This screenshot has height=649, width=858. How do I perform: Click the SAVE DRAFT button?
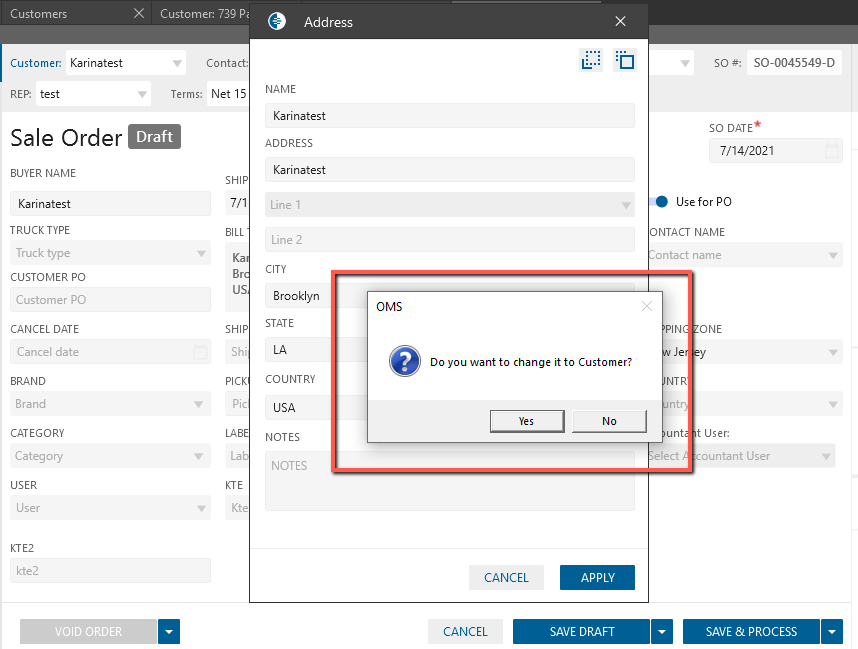click(x=582, y=631)
